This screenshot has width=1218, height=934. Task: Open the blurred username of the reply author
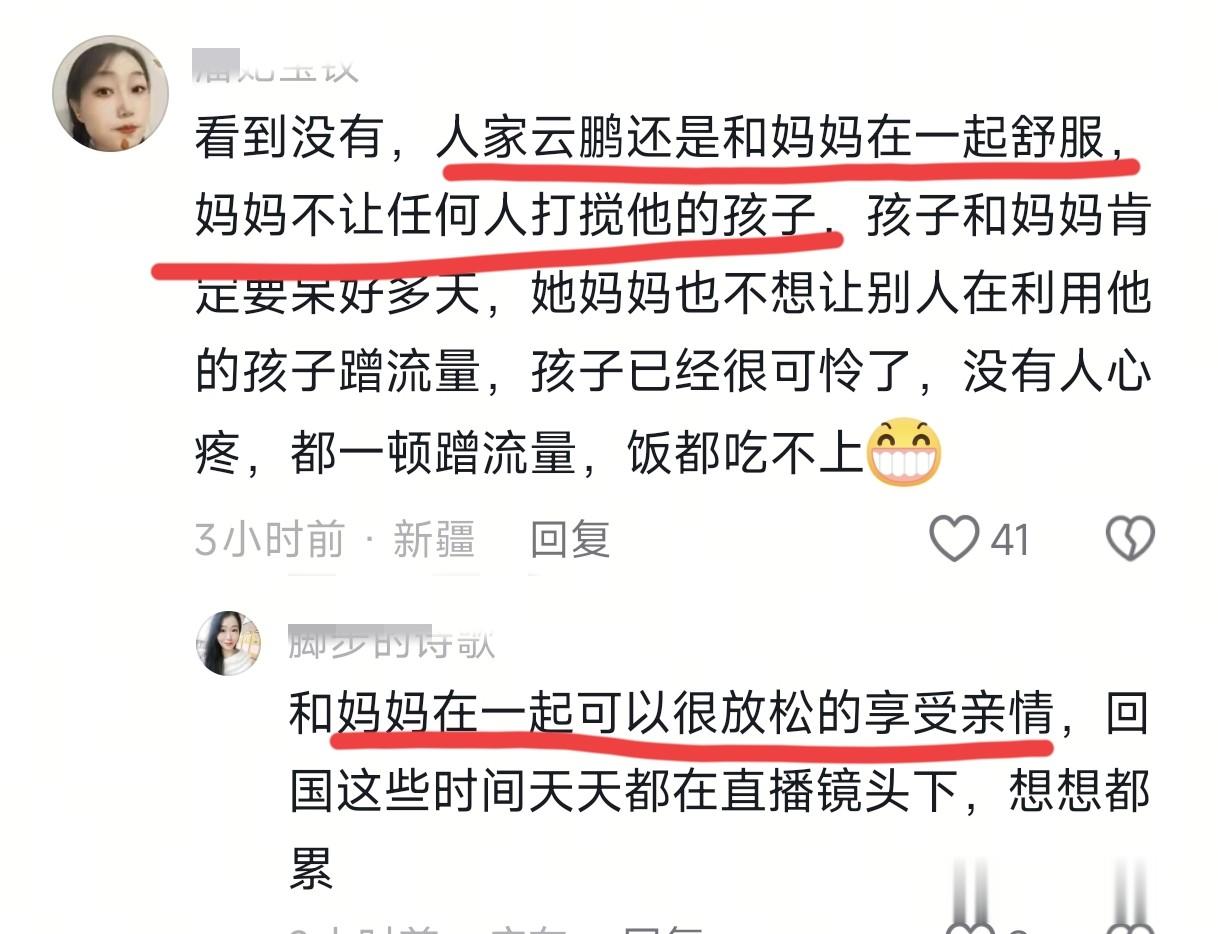[x=391, y=641]
